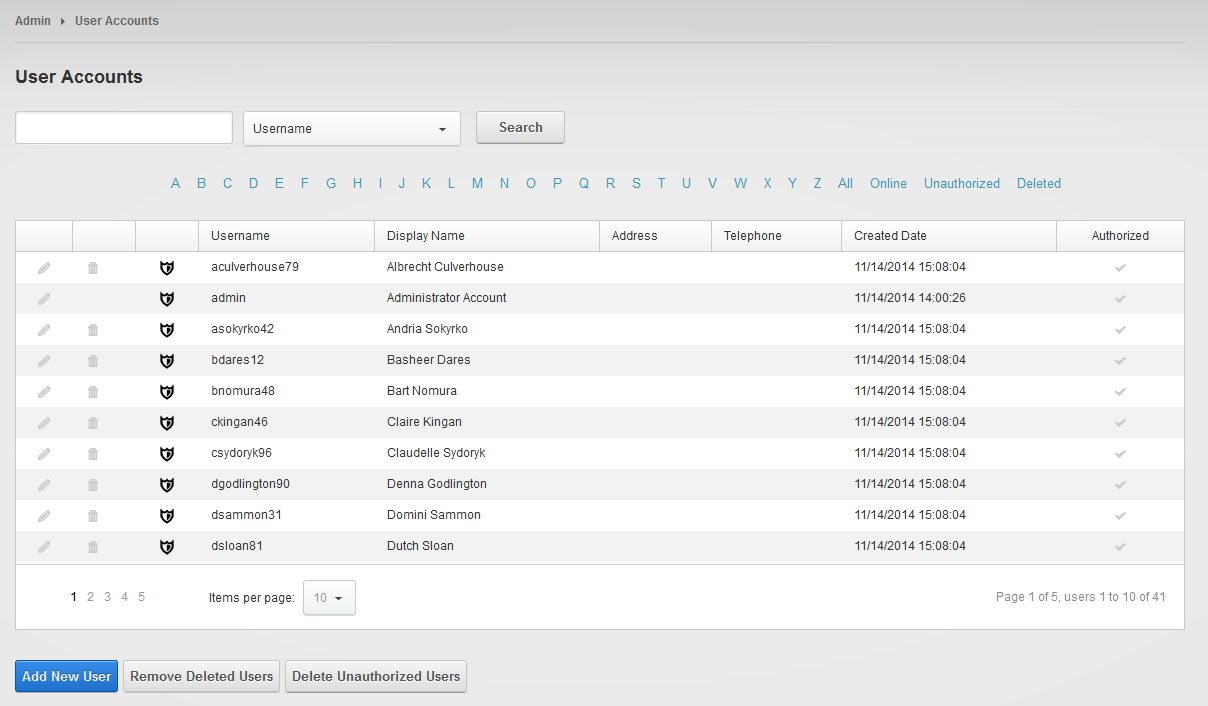Image resolution: width=1208 pixels, height=706 pixels.
Task: Go to page 2 of users
Action: [90, 597]
